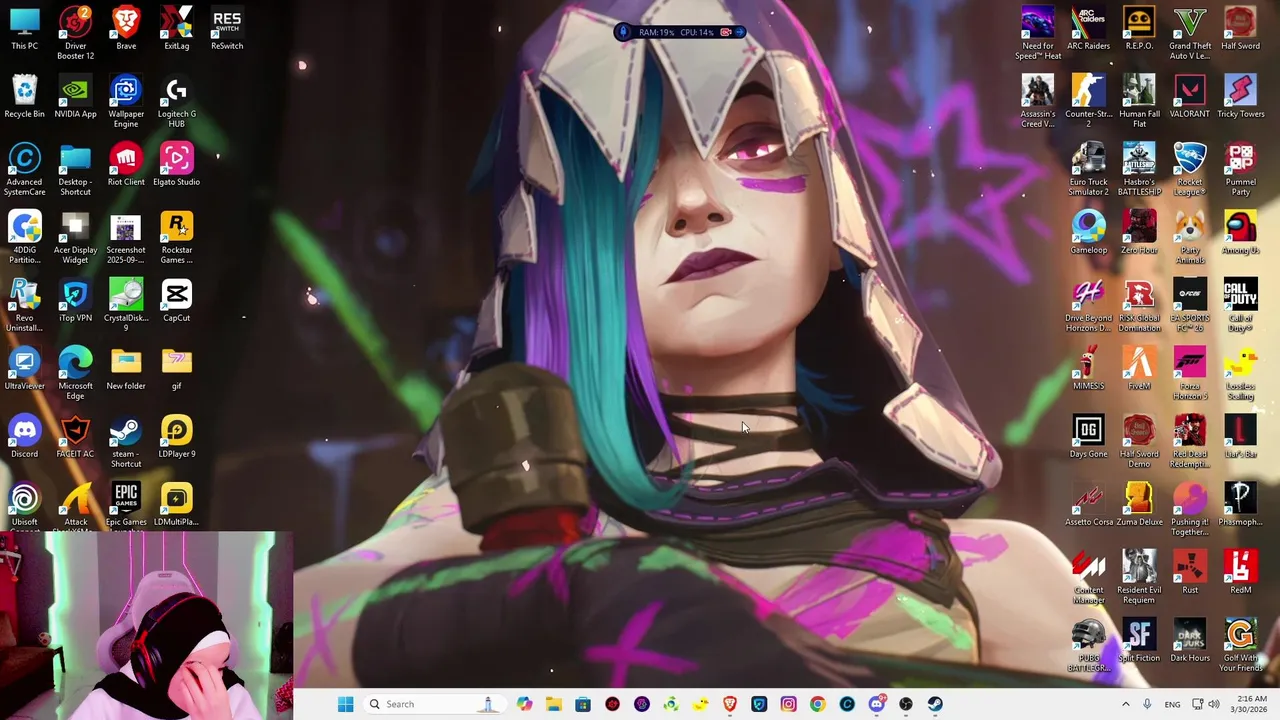Viewport: 1280px width, 720px height.
Task: Open the RedM desktop shortcut
Action: 1241,572
